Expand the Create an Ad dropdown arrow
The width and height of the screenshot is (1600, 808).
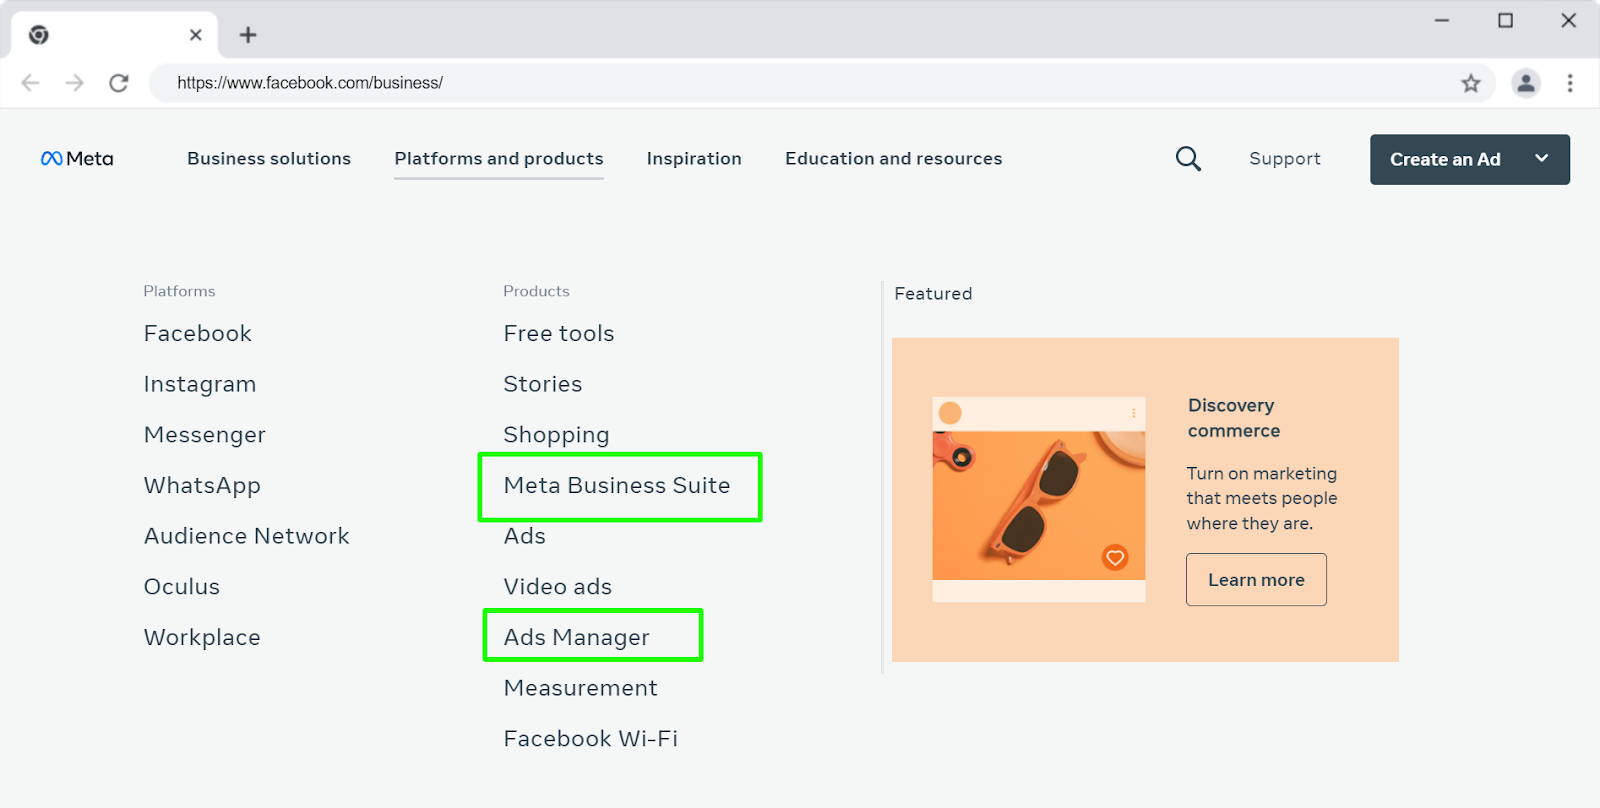[x=1542, y=159]
